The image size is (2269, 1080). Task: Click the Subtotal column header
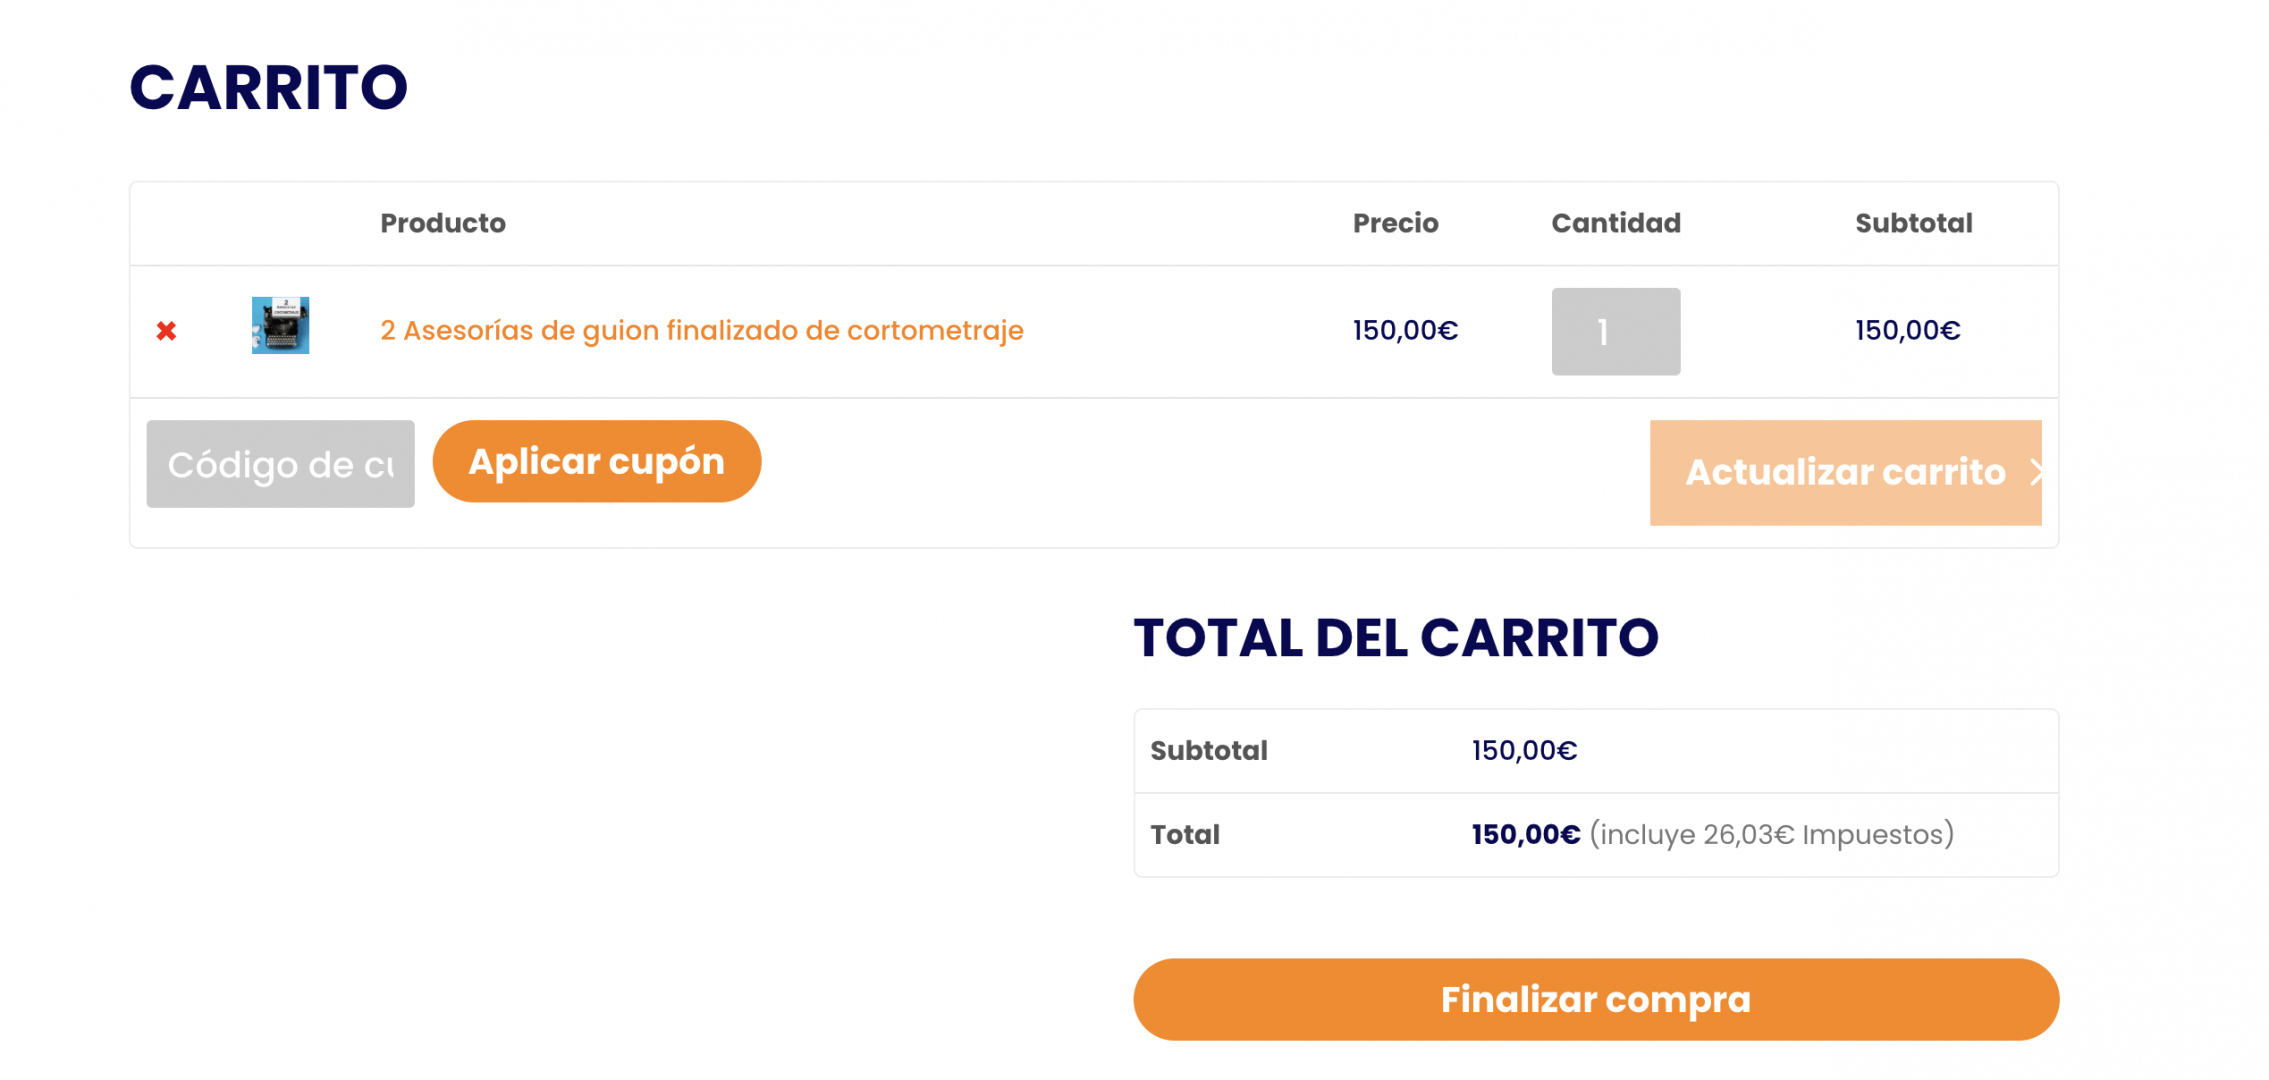tap(1913, 223)
